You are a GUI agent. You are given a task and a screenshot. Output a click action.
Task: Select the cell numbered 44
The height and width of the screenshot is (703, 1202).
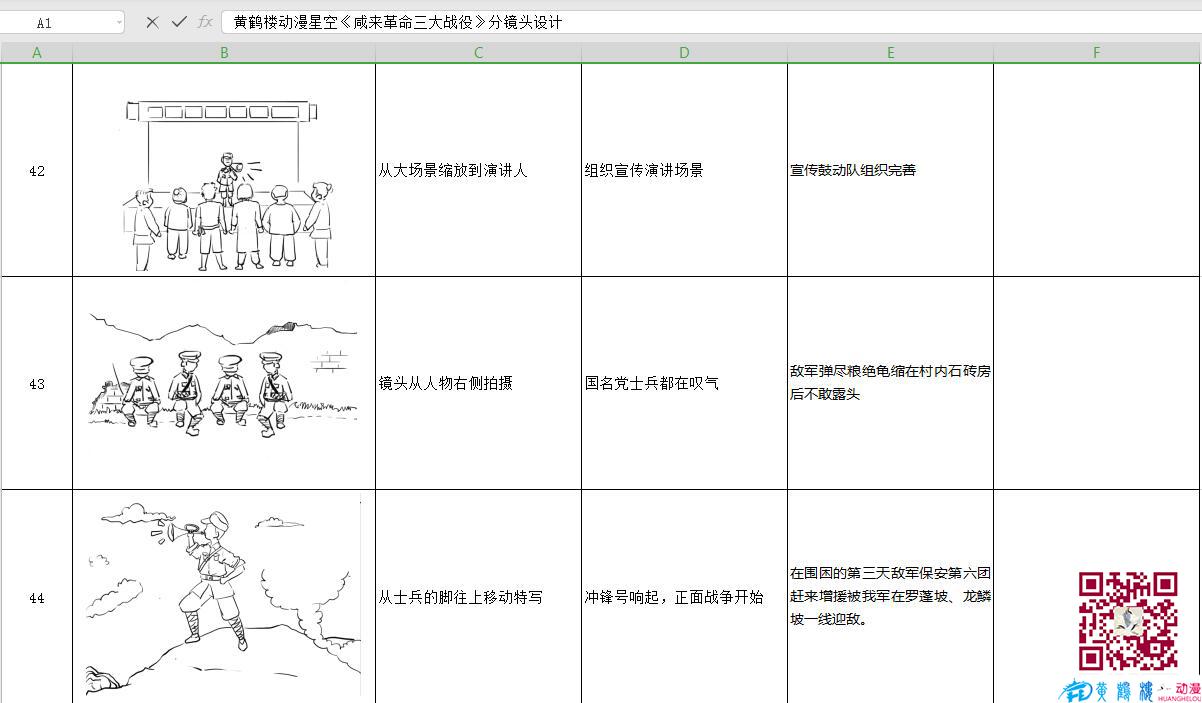pyautogui.click(x=37, y=597)
